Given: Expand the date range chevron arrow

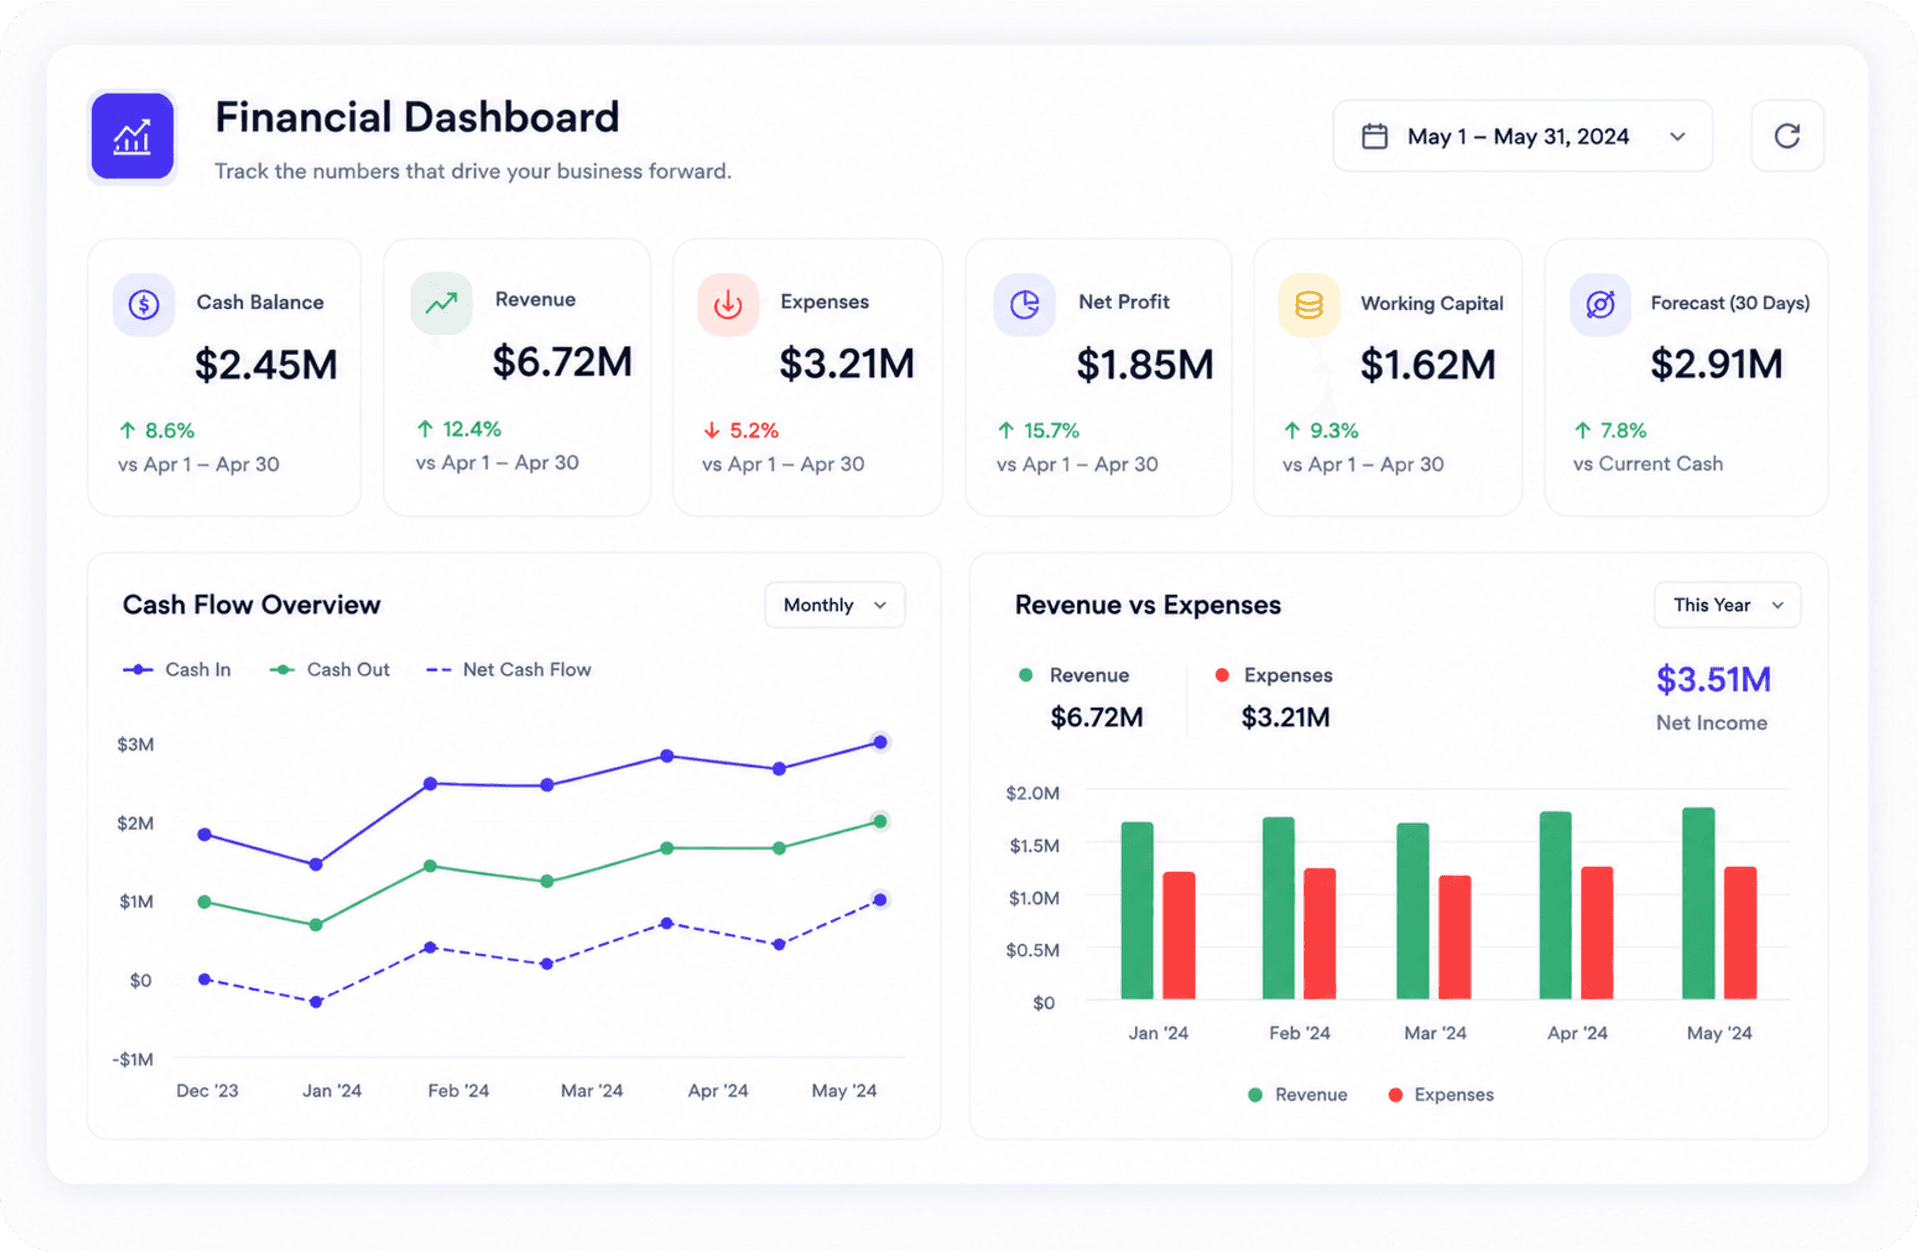Looking at the screenshot, I should 1678,137.
